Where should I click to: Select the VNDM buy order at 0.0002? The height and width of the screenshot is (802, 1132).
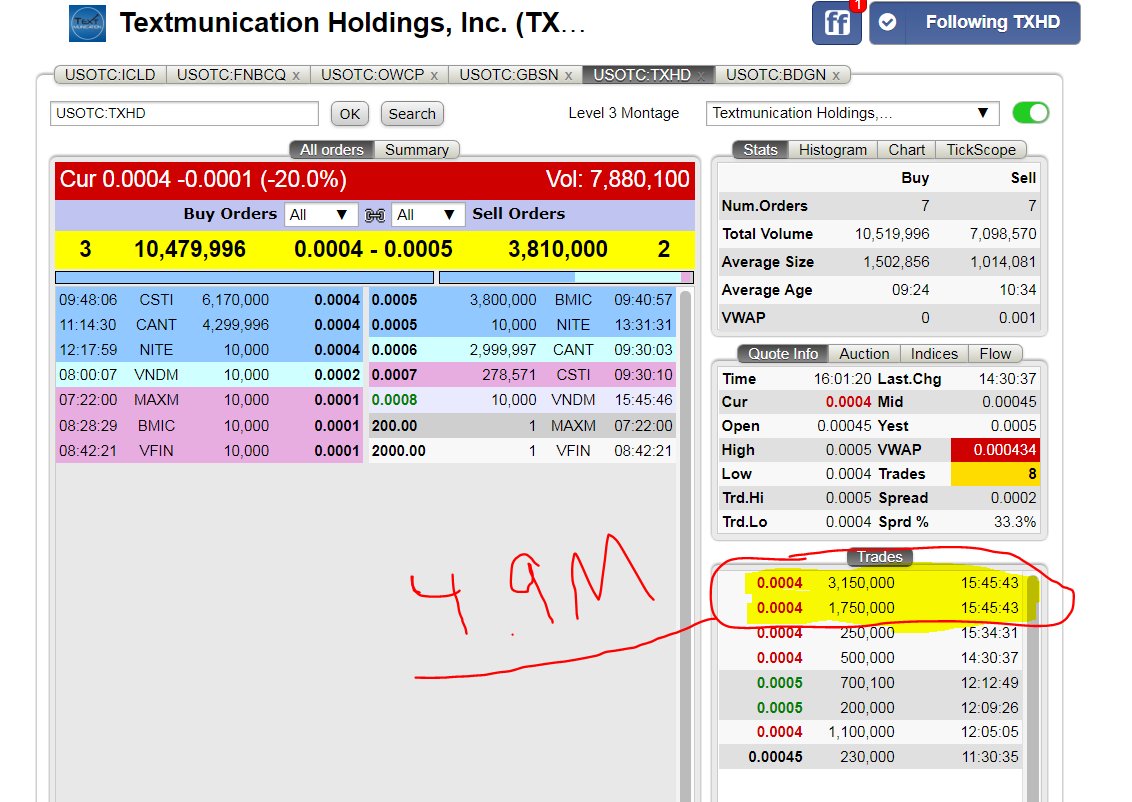pyautogui.click(x=209, y=375)
